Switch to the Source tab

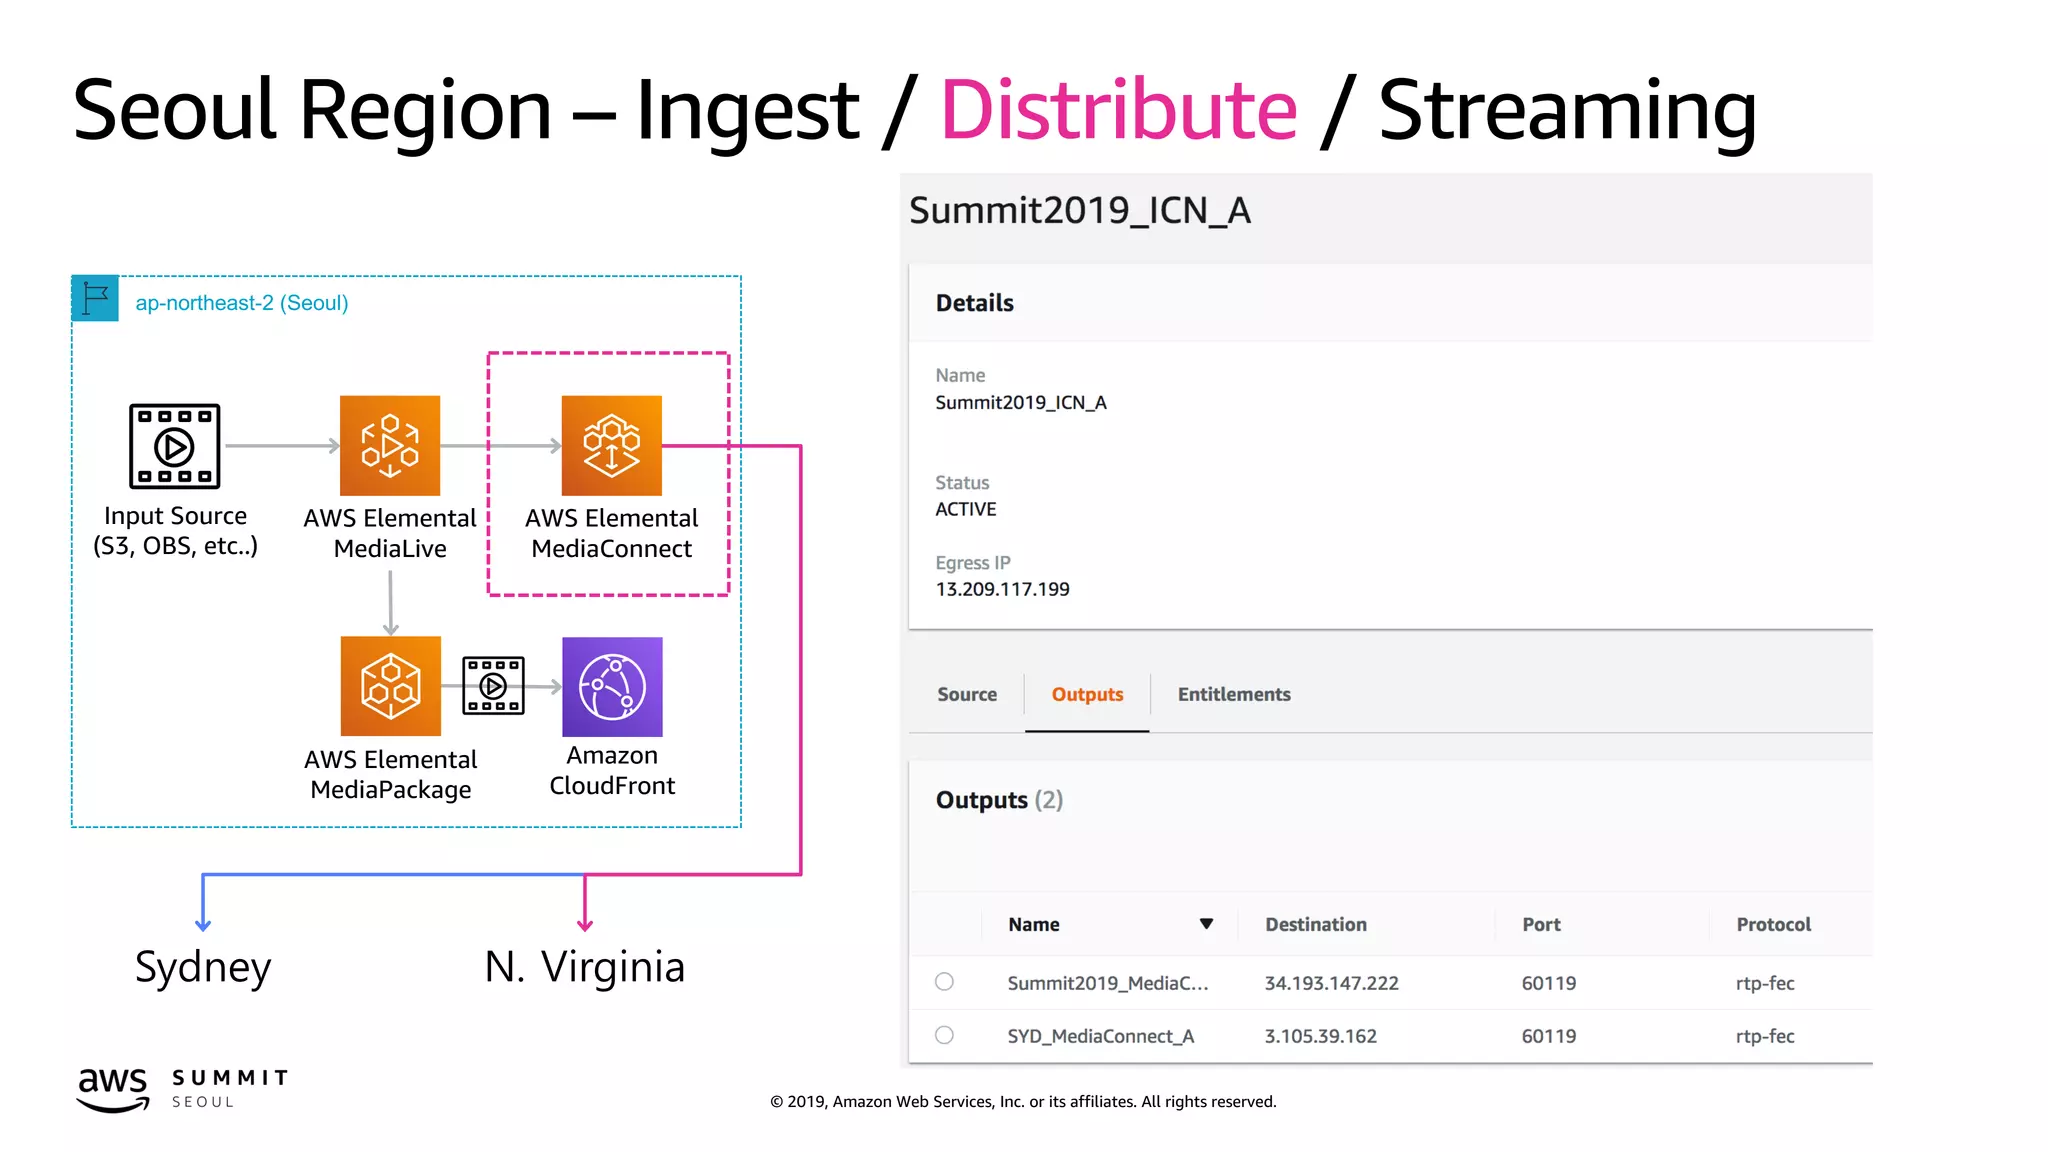click(x=967, y=694)
